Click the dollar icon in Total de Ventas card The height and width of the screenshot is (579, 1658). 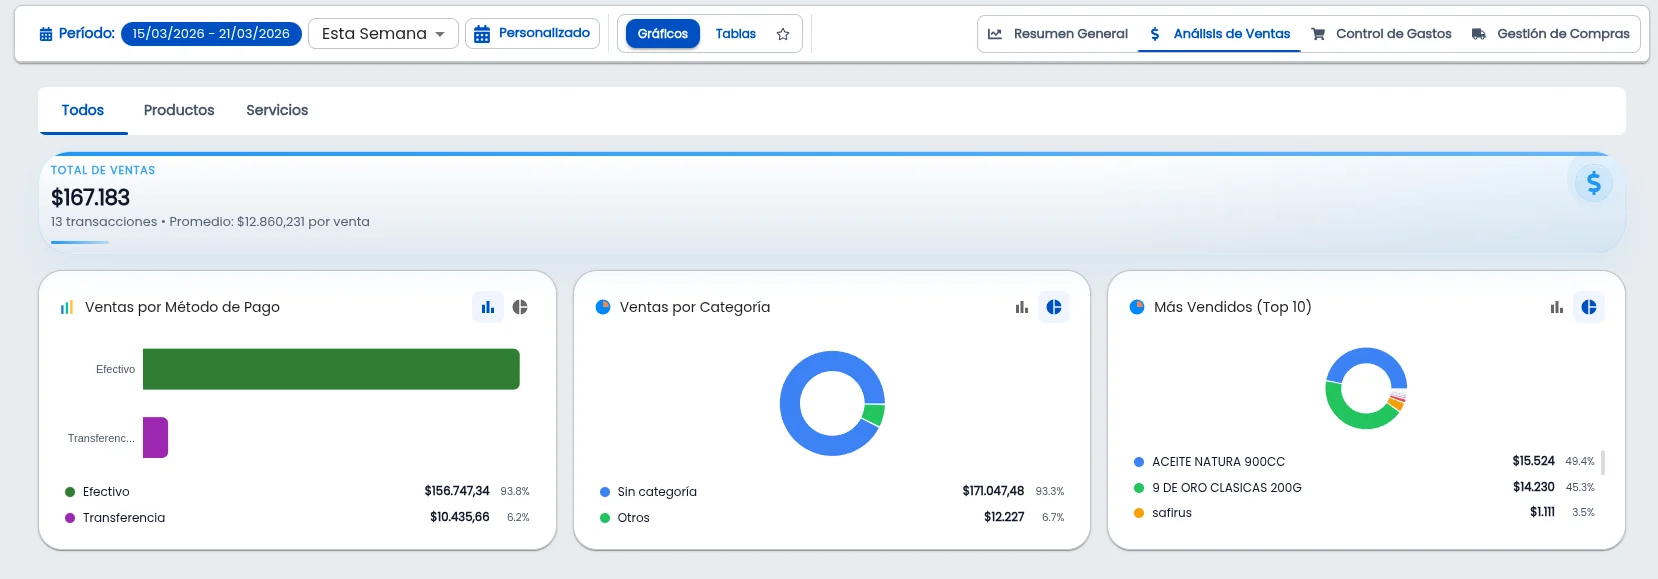click(x=1594, y=183)
